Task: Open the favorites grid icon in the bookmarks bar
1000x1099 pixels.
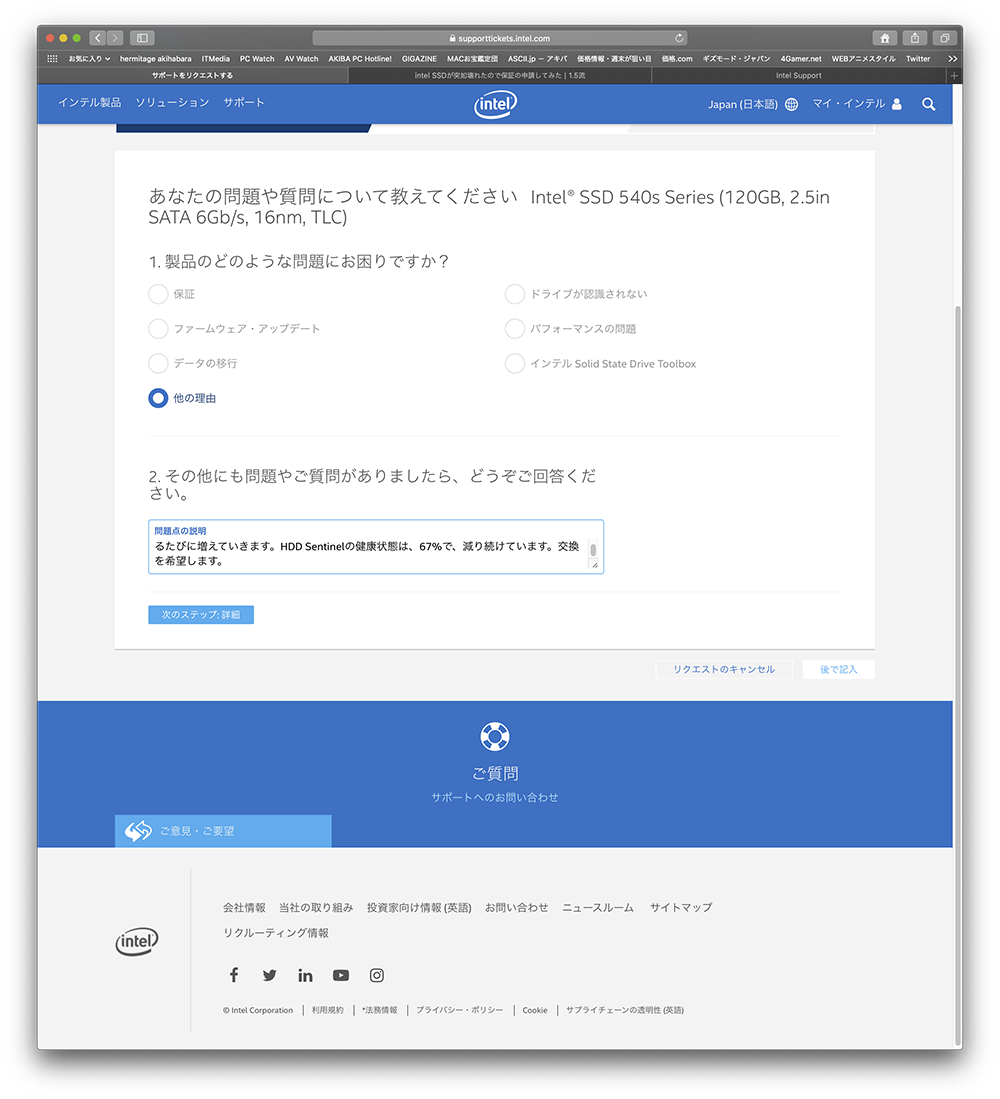Action: (x=52, y=59)
